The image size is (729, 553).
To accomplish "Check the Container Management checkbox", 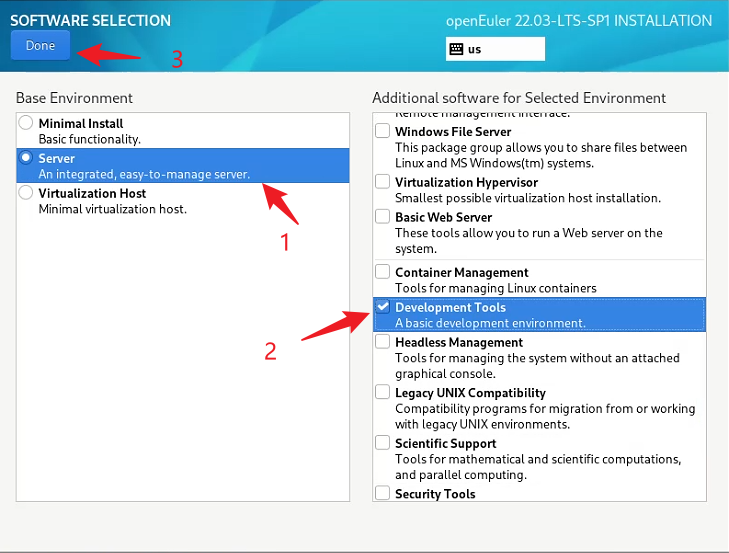I will pos(382,271).
